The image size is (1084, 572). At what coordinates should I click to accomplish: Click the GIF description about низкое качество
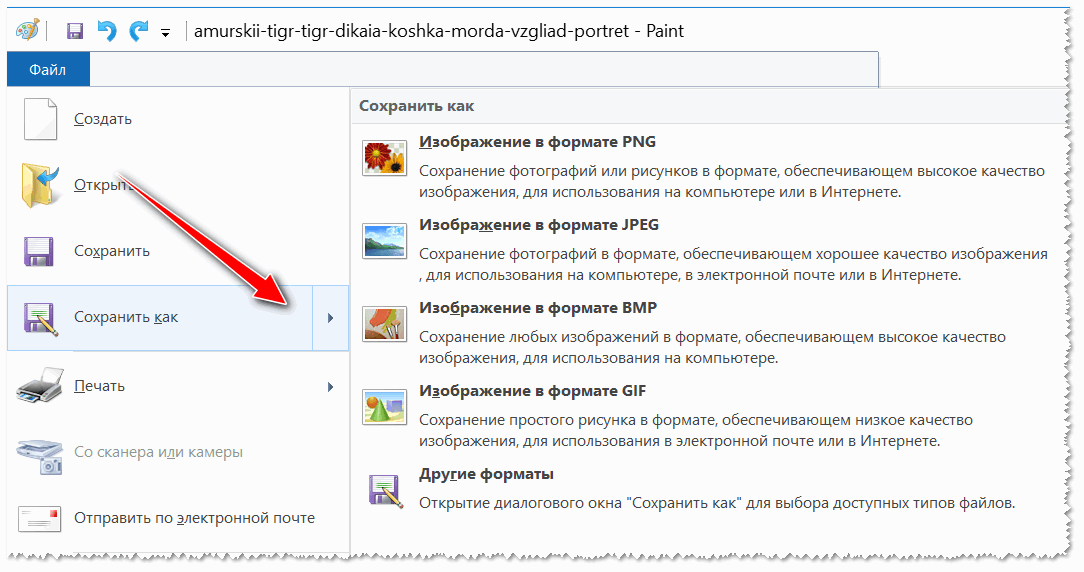click(695, 430)
